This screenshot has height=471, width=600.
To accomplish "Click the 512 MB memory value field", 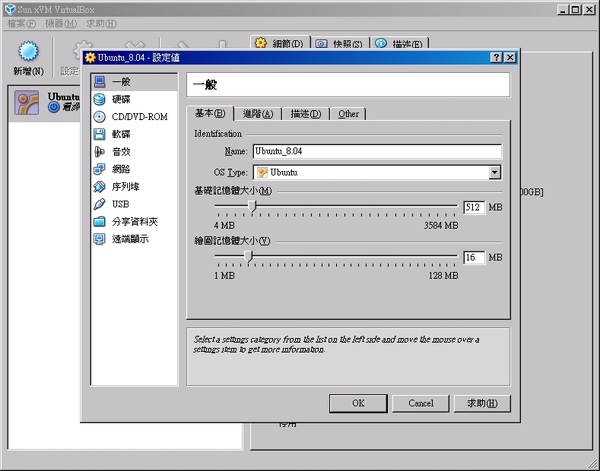I will 474,207.
